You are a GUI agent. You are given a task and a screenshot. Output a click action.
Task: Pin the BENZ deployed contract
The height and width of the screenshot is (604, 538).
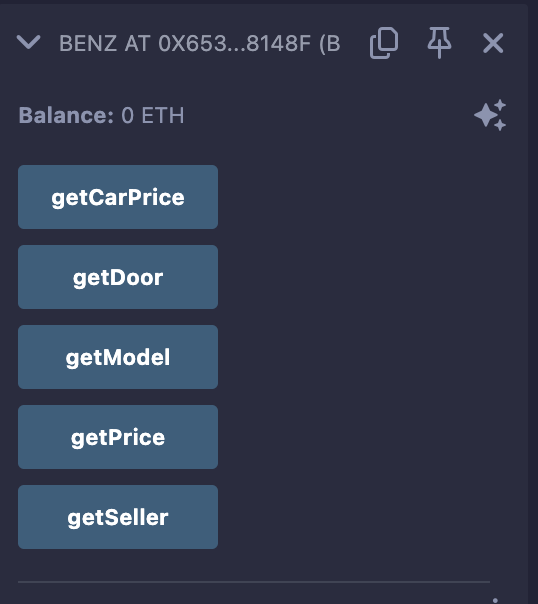439,43
